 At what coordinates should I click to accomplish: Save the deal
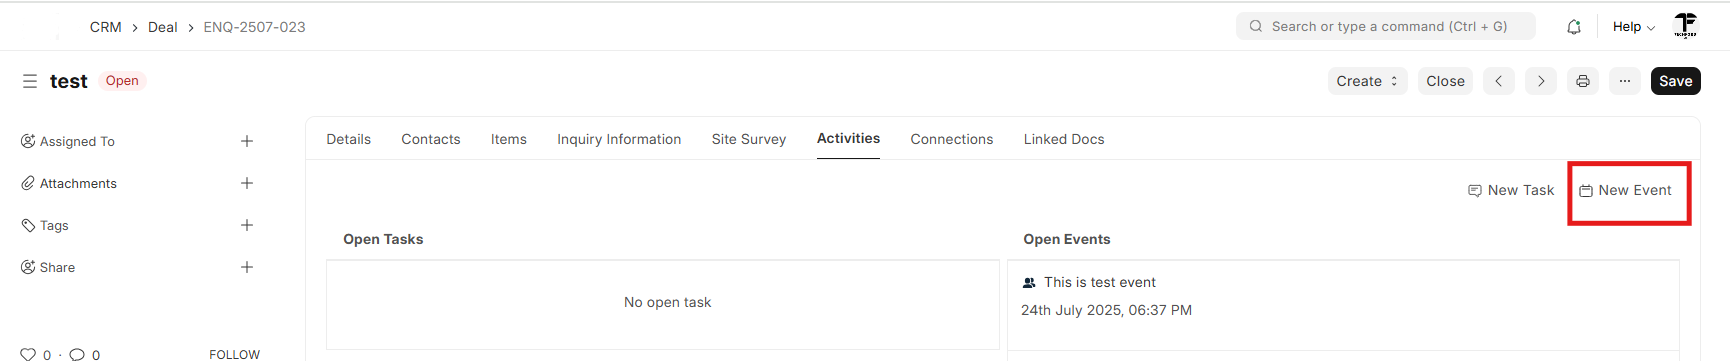(x=1676, y=81)
